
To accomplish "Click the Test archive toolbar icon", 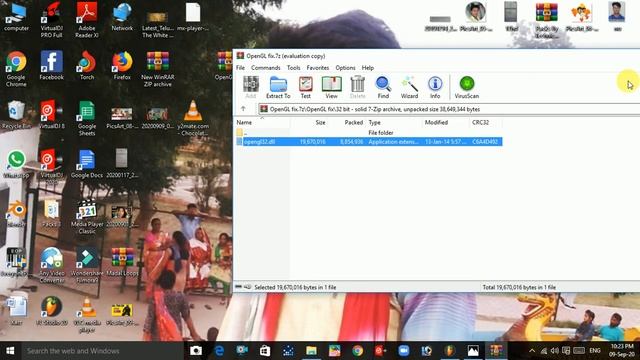I will (x=305, y=87).
